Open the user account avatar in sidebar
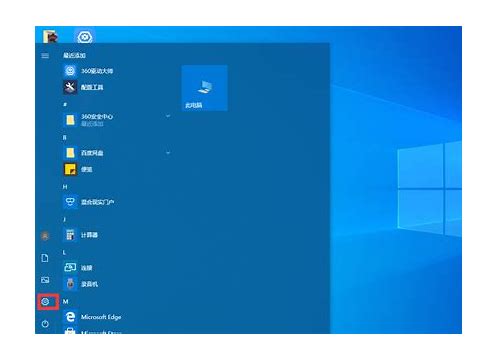 tap(45, 236)
